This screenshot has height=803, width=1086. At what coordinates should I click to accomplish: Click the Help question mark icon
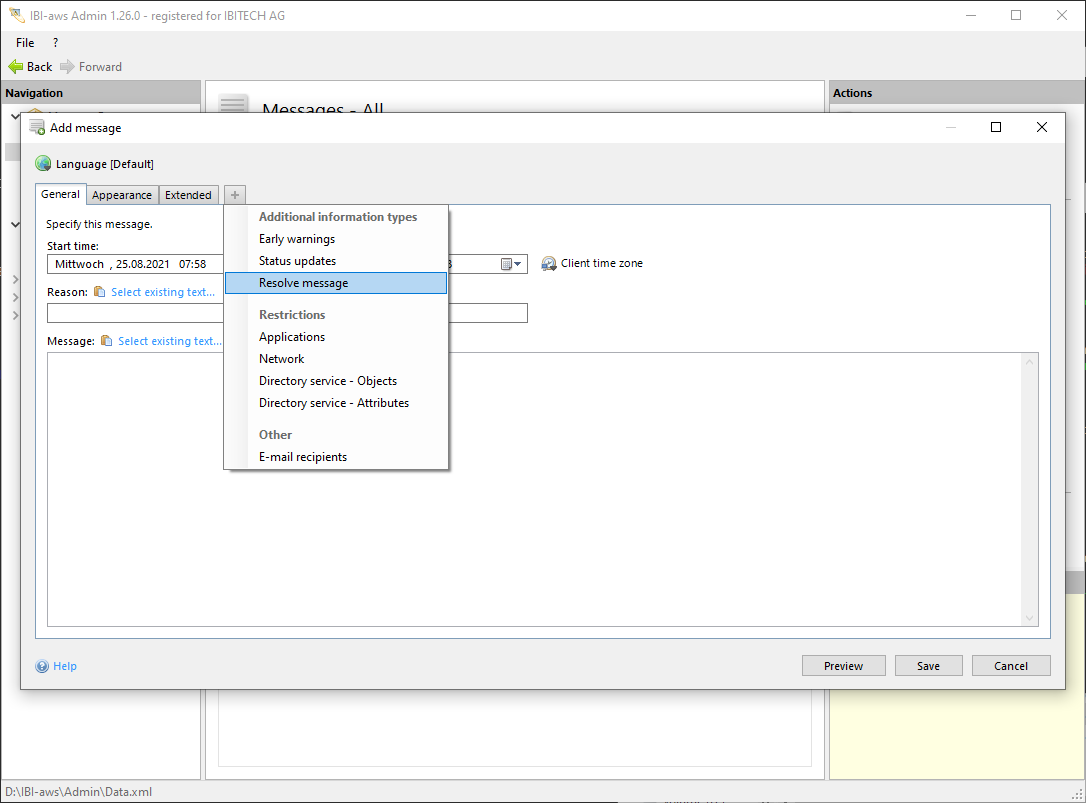42,667
